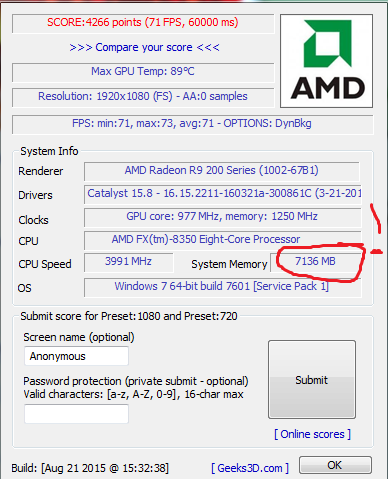The height and width of the screenshot is (479, 388).
Task: Select the Windows 7 OS field
Action: pos(222,287)
